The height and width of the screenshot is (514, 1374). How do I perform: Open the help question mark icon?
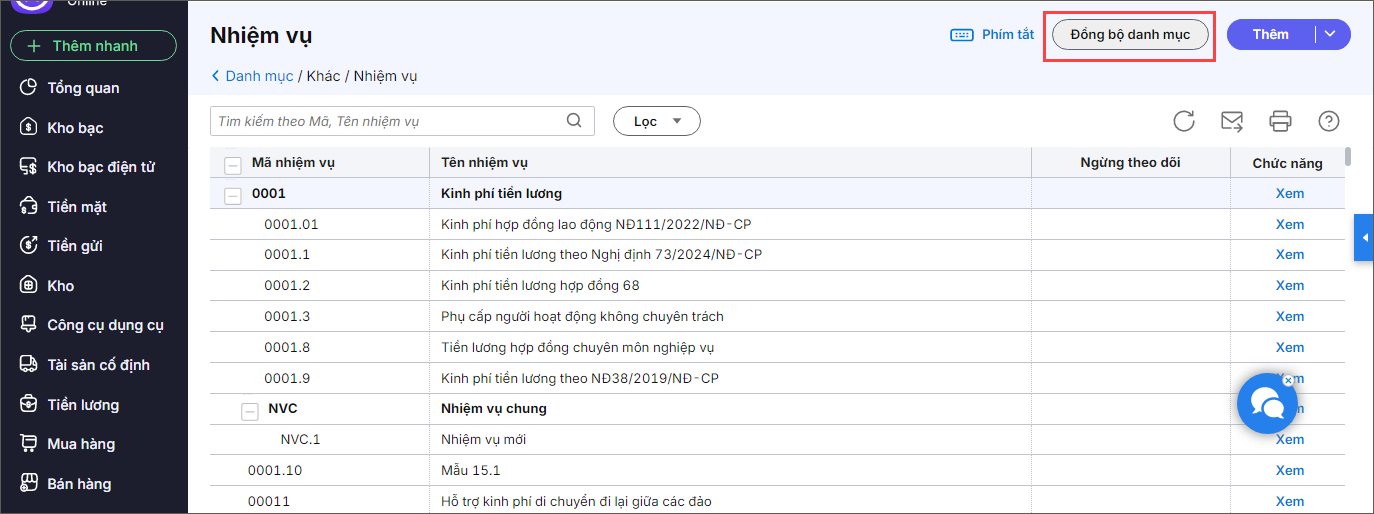[x=1328, y=121]
